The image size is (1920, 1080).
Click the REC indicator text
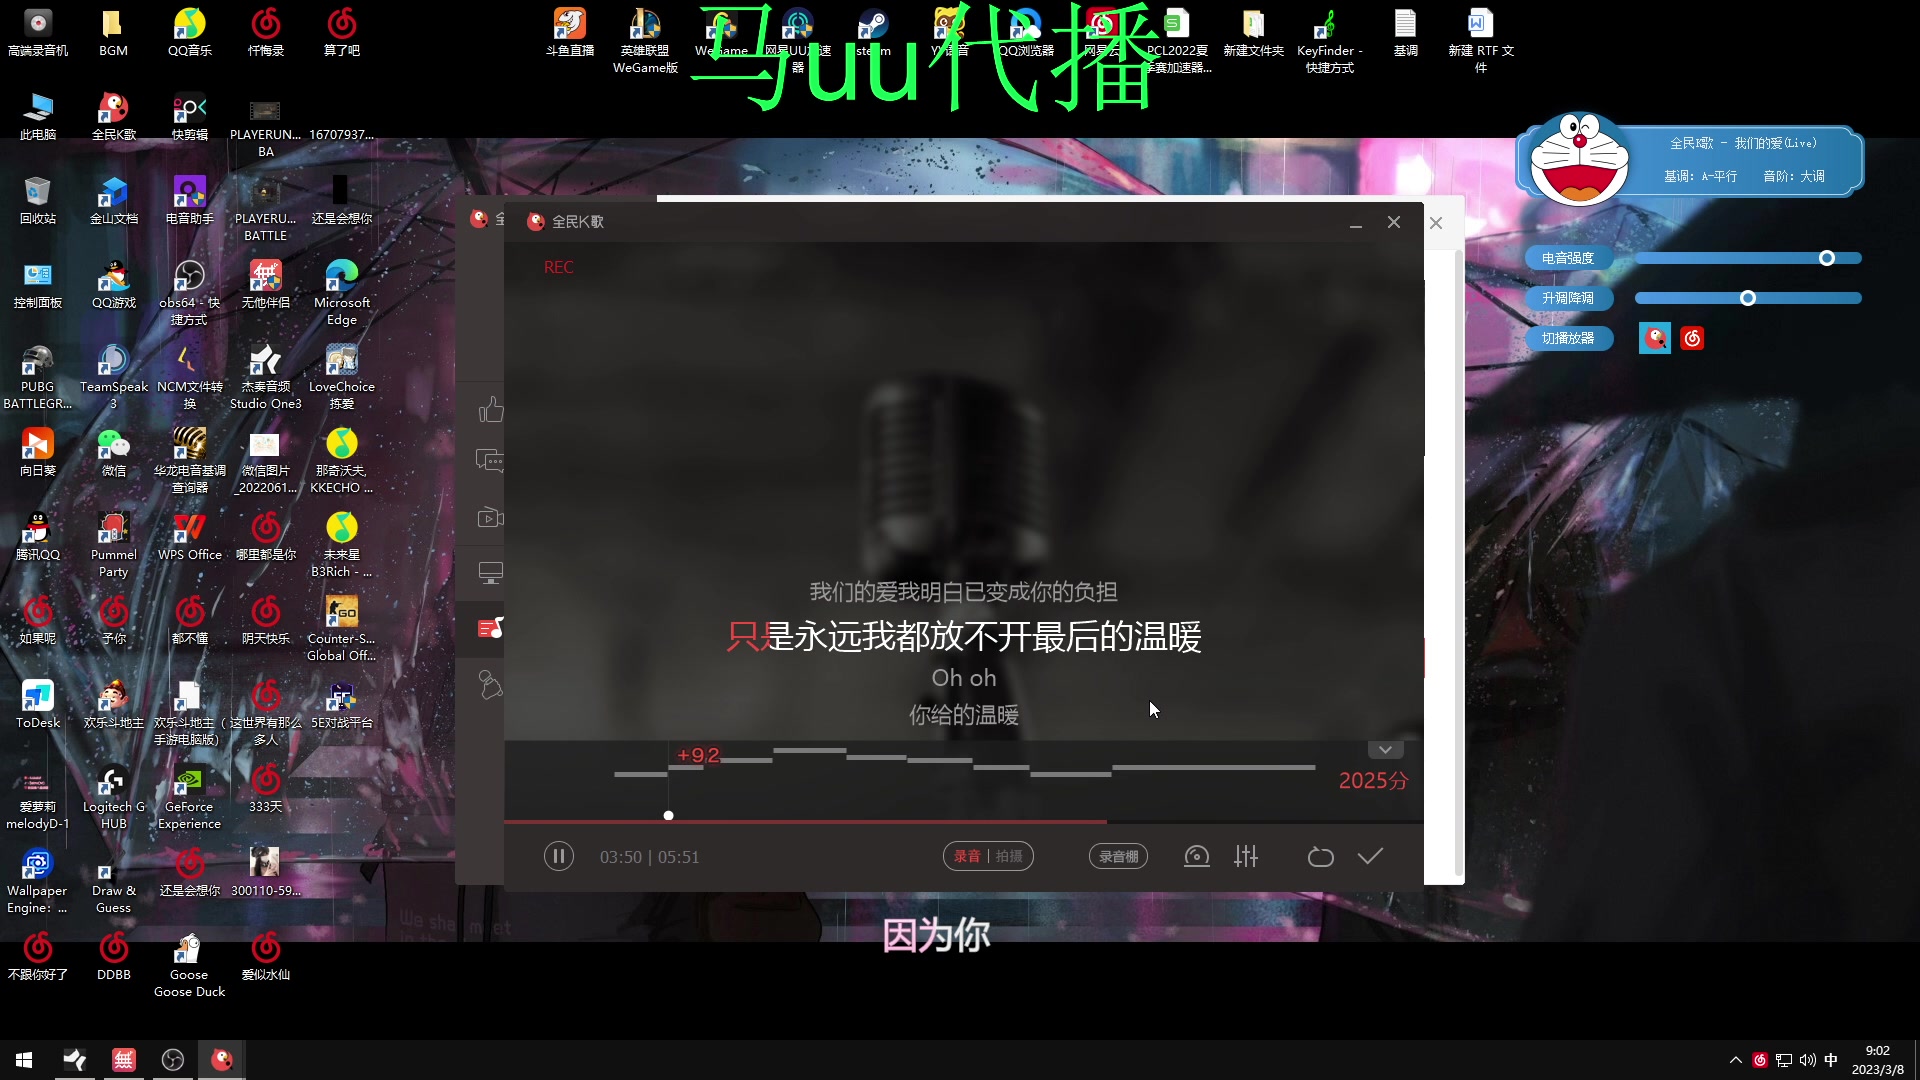558,267
